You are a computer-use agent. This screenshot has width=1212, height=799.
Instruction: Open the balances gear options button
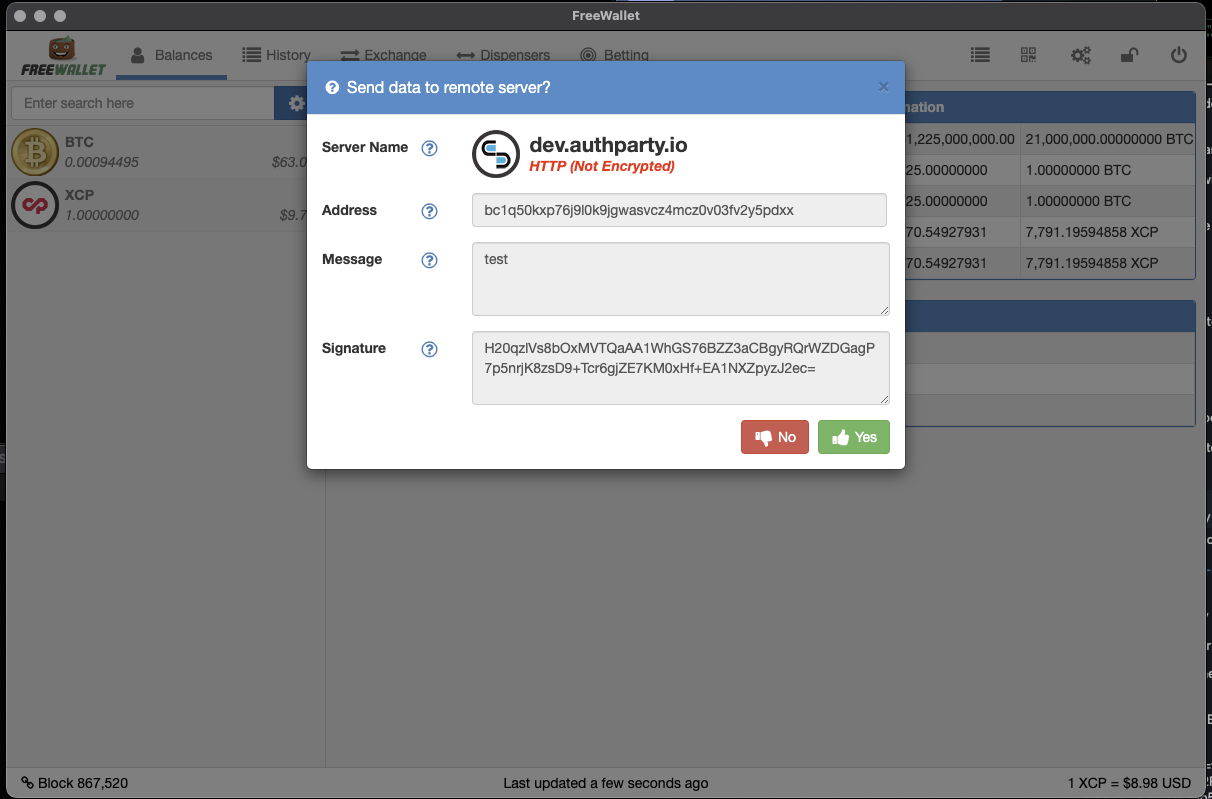pos(296,103)
